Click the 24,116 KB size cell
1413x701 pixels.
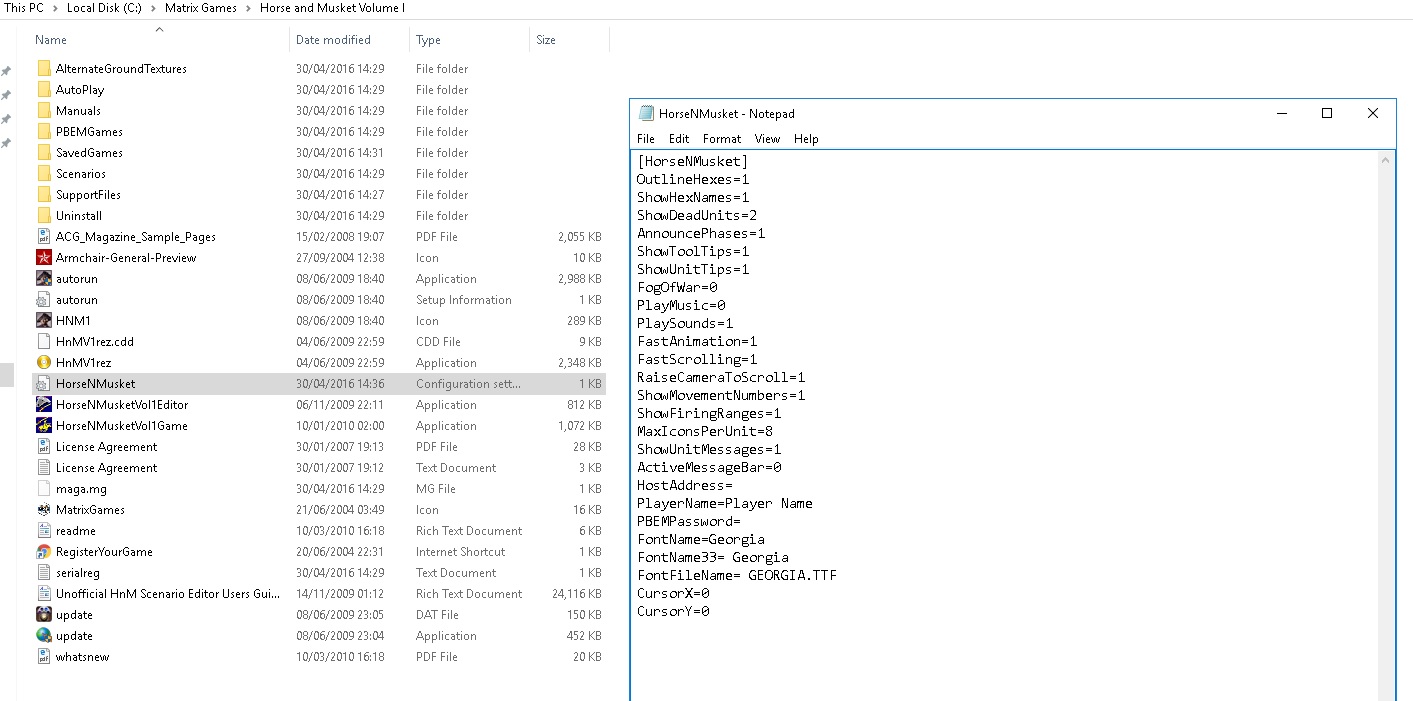pos(575,594)
